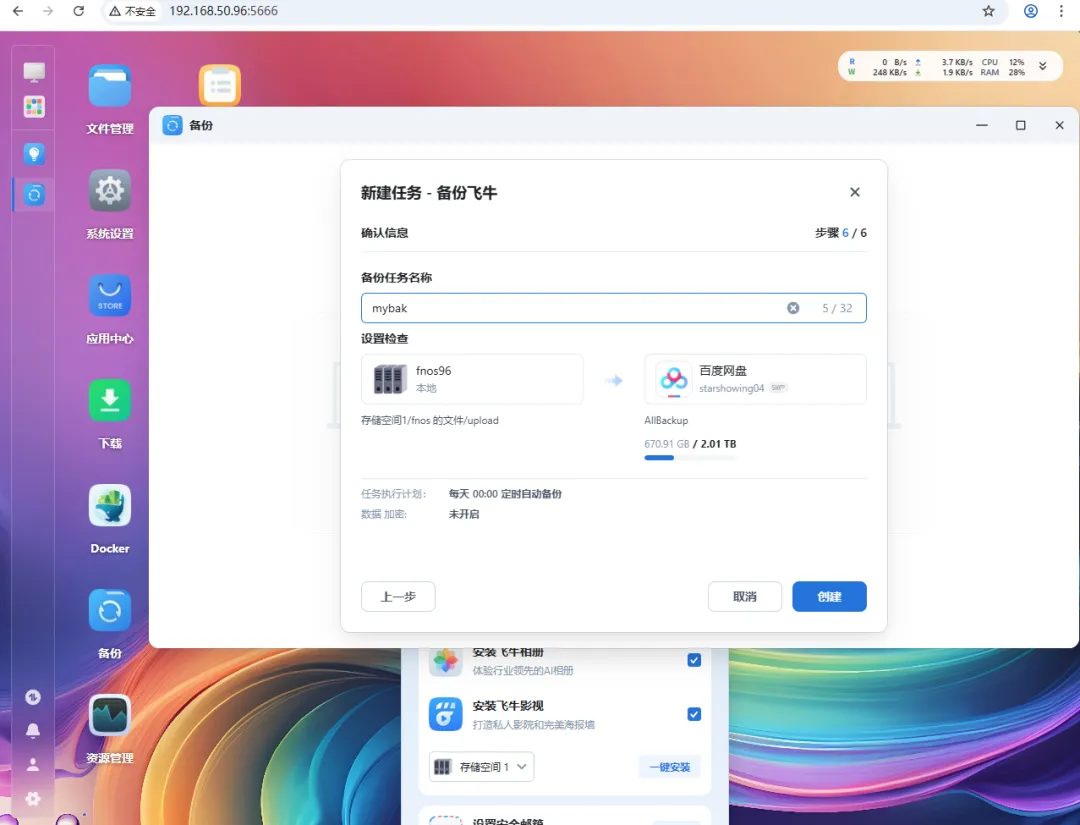This screenshot has width=1080, height=825.
Task: Reload the browser page
Action: pos(79,11)
